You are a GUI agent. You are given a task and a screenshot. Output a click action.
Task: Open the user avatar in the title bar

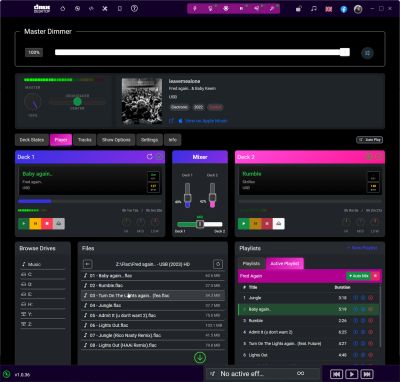[358, 9]
